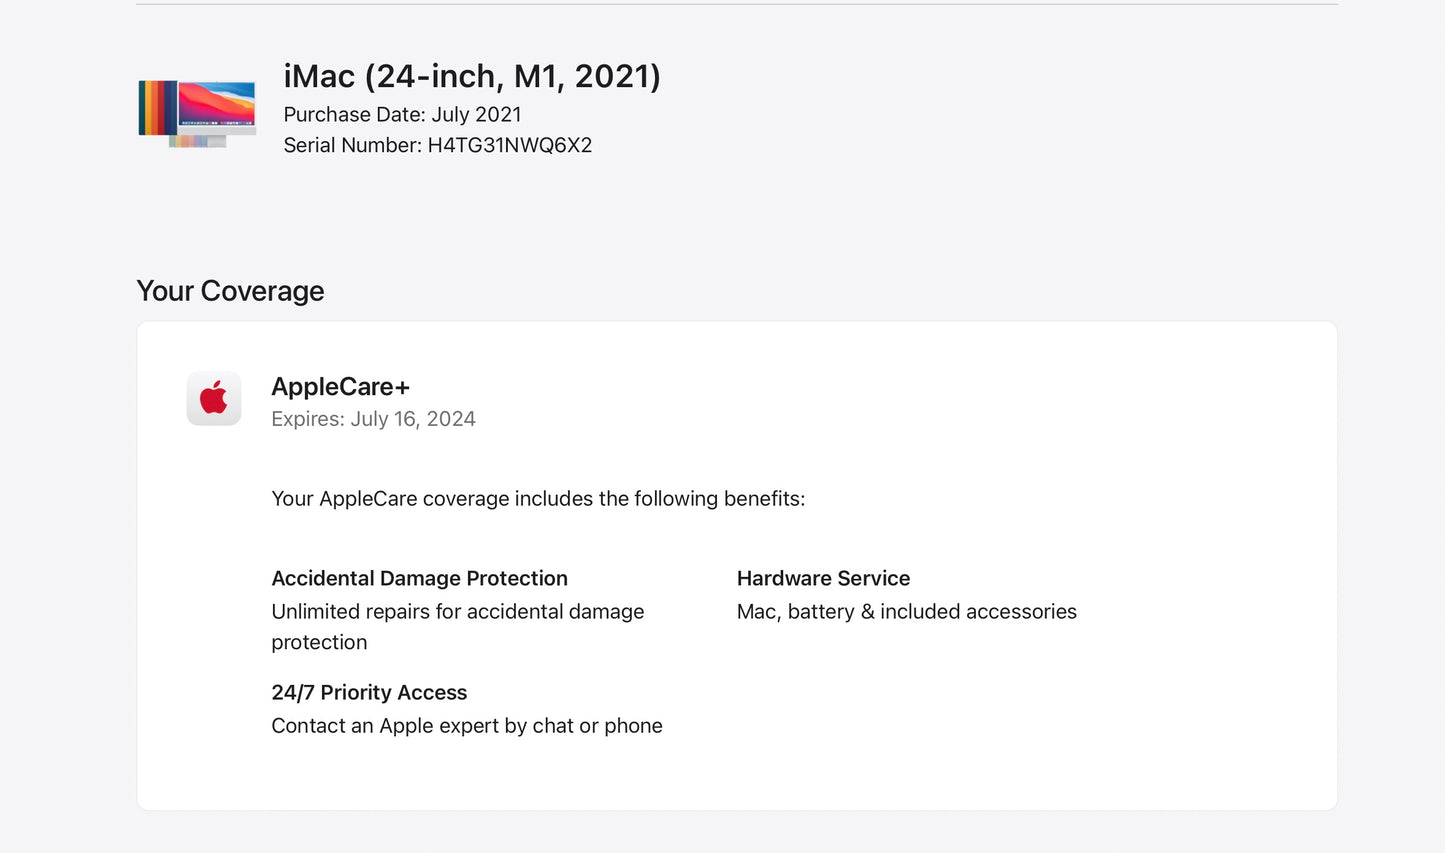Click the July 16, 2024 expiration date
The image size is (1445, 853).
(413, 419)
